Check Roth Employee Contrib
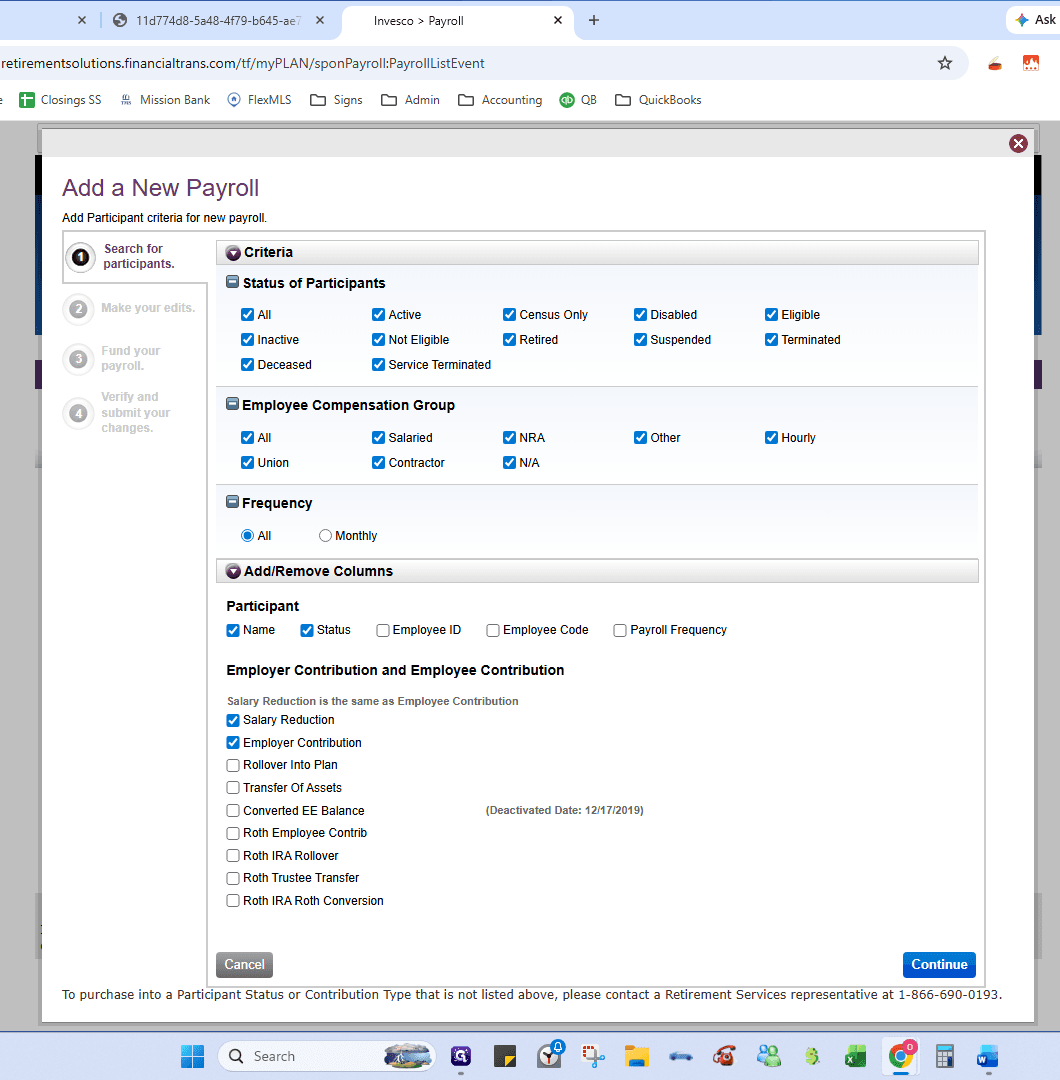This screenshot has width=1060, height=1080. [233, 833]
